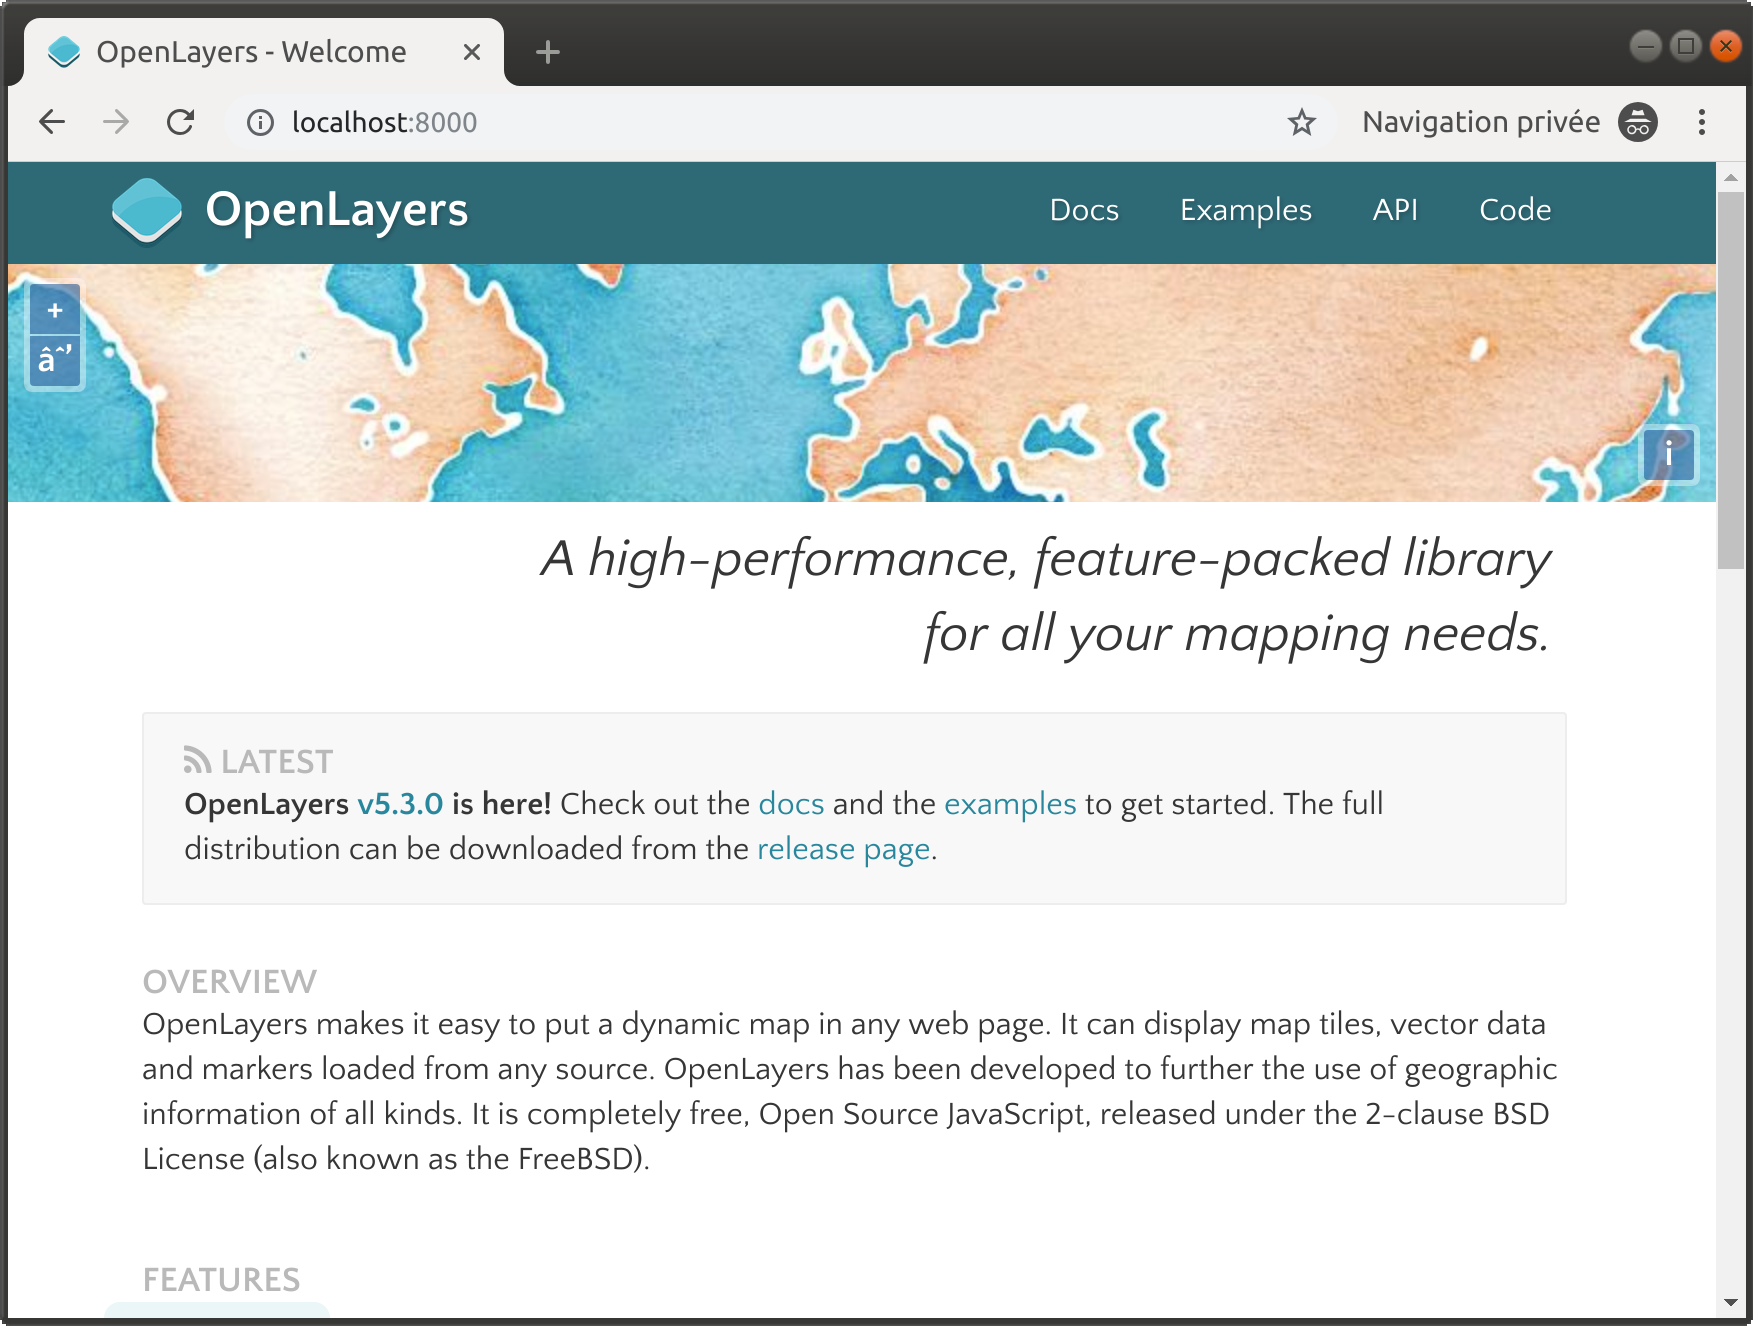This screenshot has width=1753, height=1326.
Task: Minimize the browser window
Action: click(x=1645, y=46)
